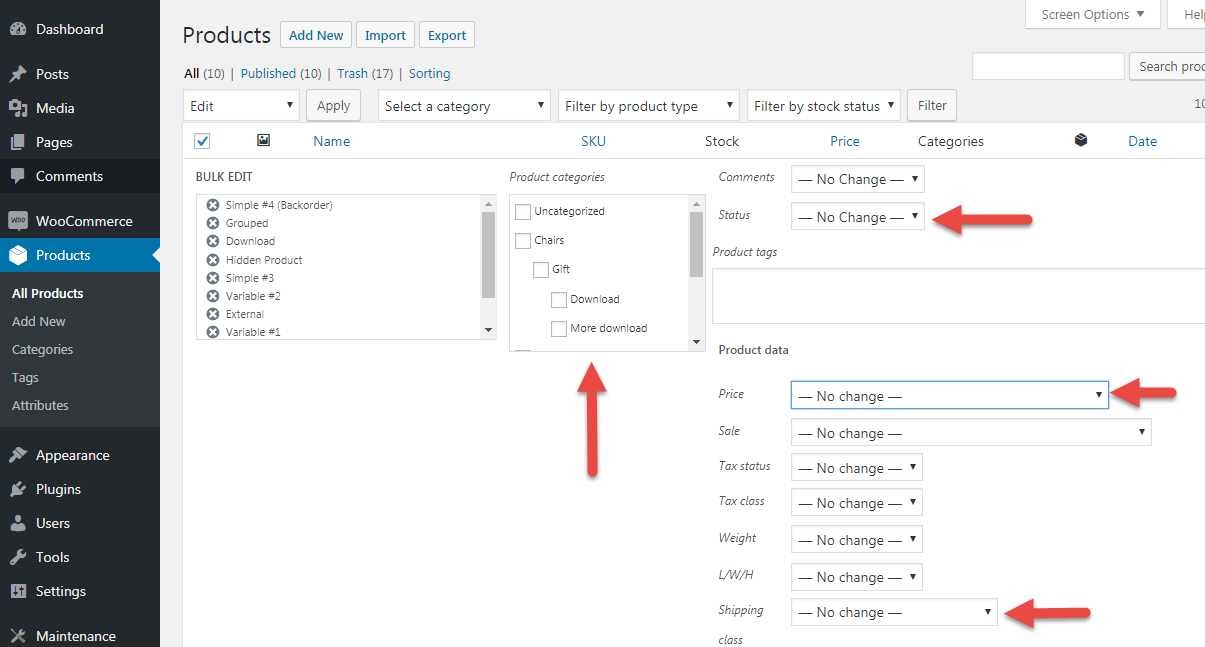
Task: Tick the Download category checkbox
Action: click(x=559, y=299)
